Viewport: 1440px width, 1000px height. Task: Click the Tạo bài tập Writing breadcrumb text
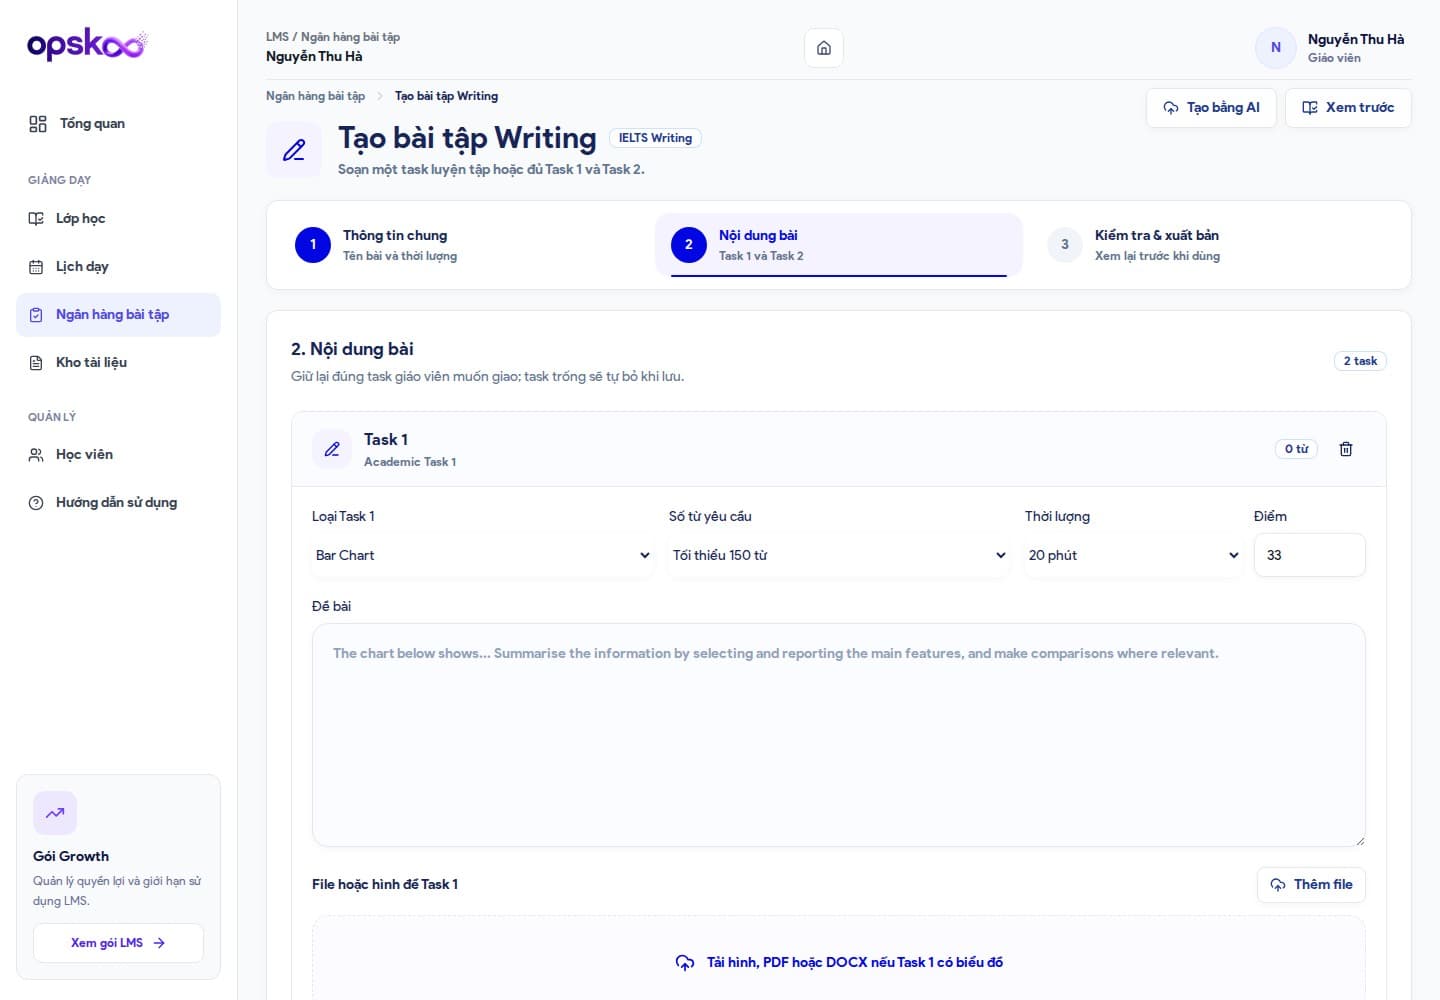click(446, 97)
